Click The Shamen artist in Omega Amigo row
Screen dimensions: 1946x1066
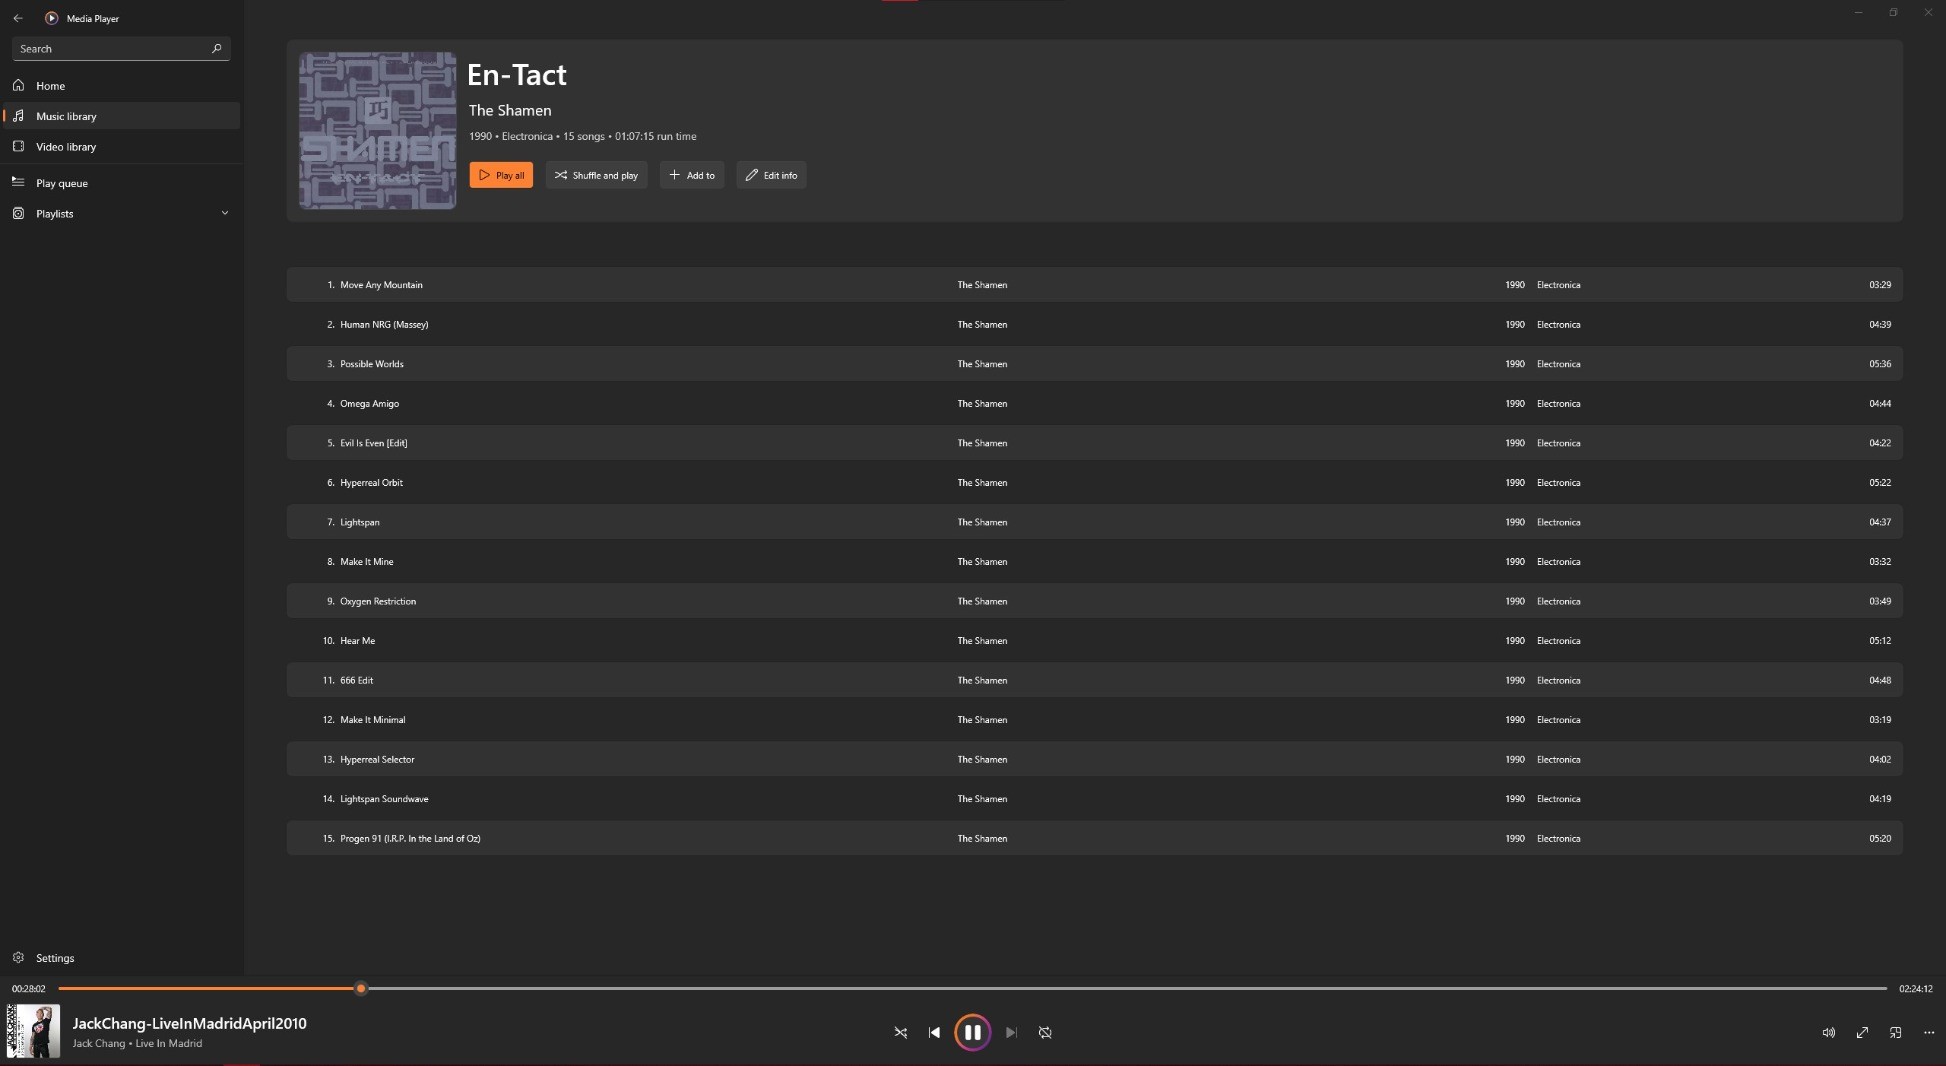pyautogui.click(x=982, y=404)
